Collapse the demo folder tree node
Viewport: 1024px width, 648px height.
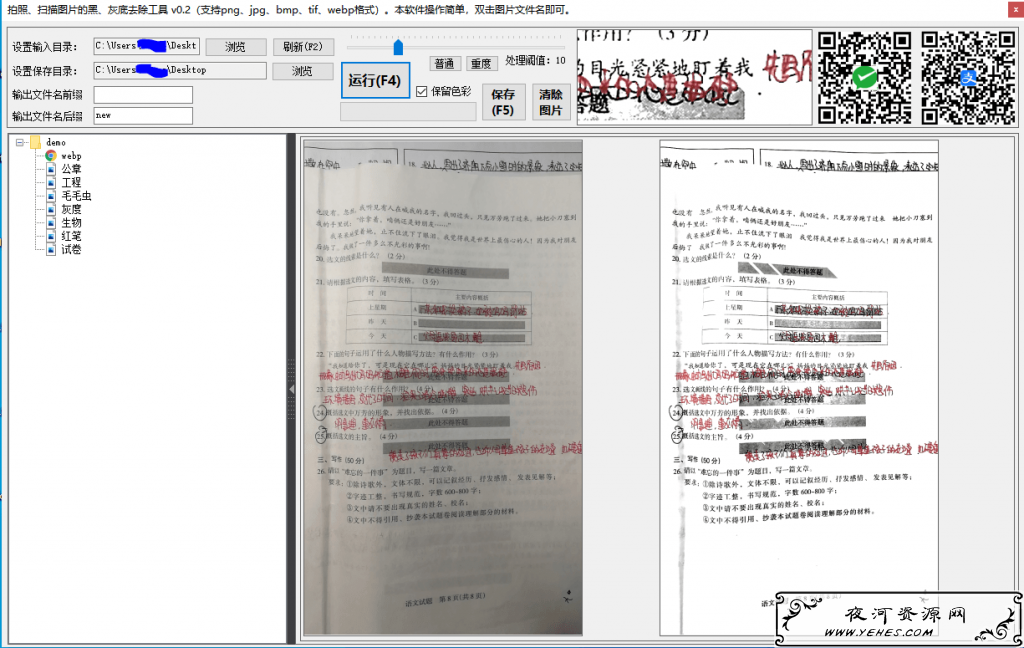[20, 142]
